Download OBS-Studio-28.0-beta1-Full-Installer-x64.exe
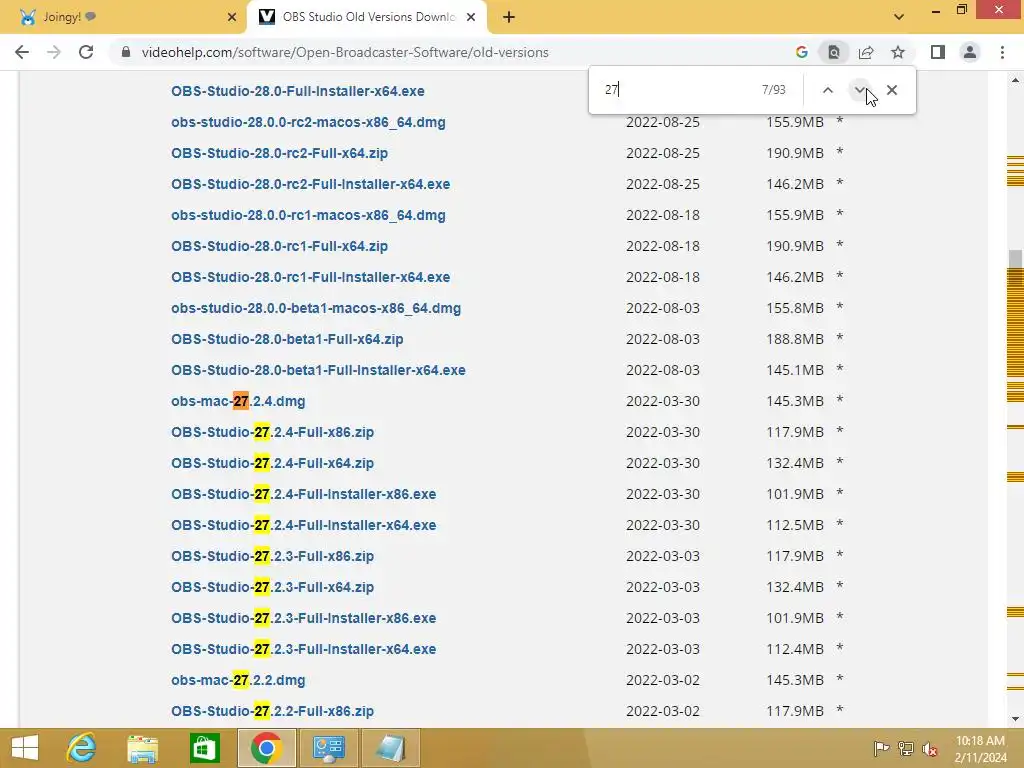Screen dimensions: 1024x768 point(318,370)
